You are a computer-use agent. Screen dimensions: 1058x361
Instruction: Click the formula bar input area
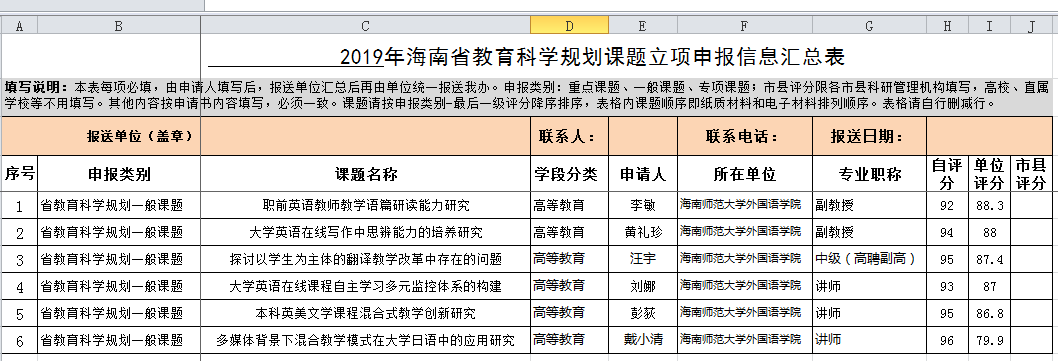coord(630,5)
